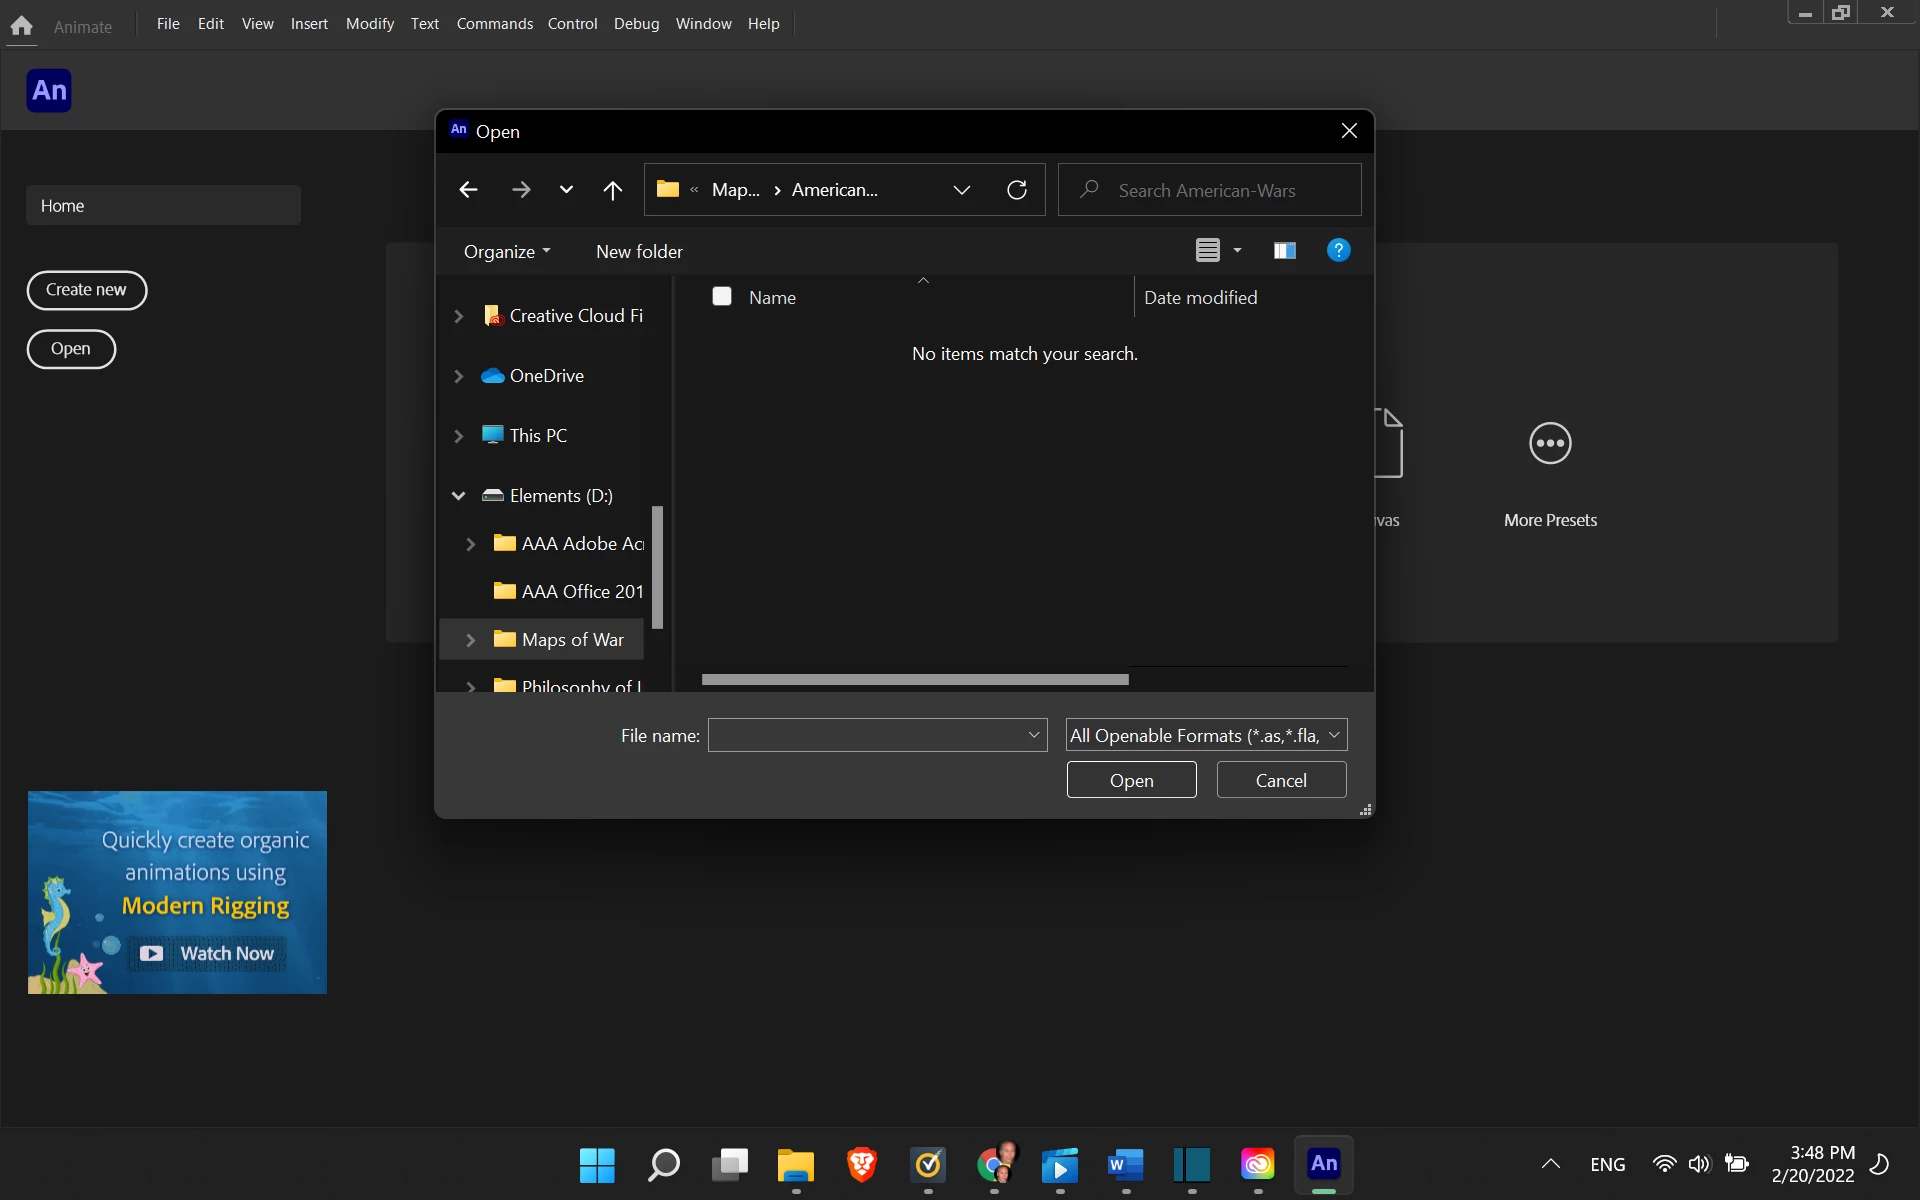
Task: Open the file format filter dropdown
Action: (1206, 735)
